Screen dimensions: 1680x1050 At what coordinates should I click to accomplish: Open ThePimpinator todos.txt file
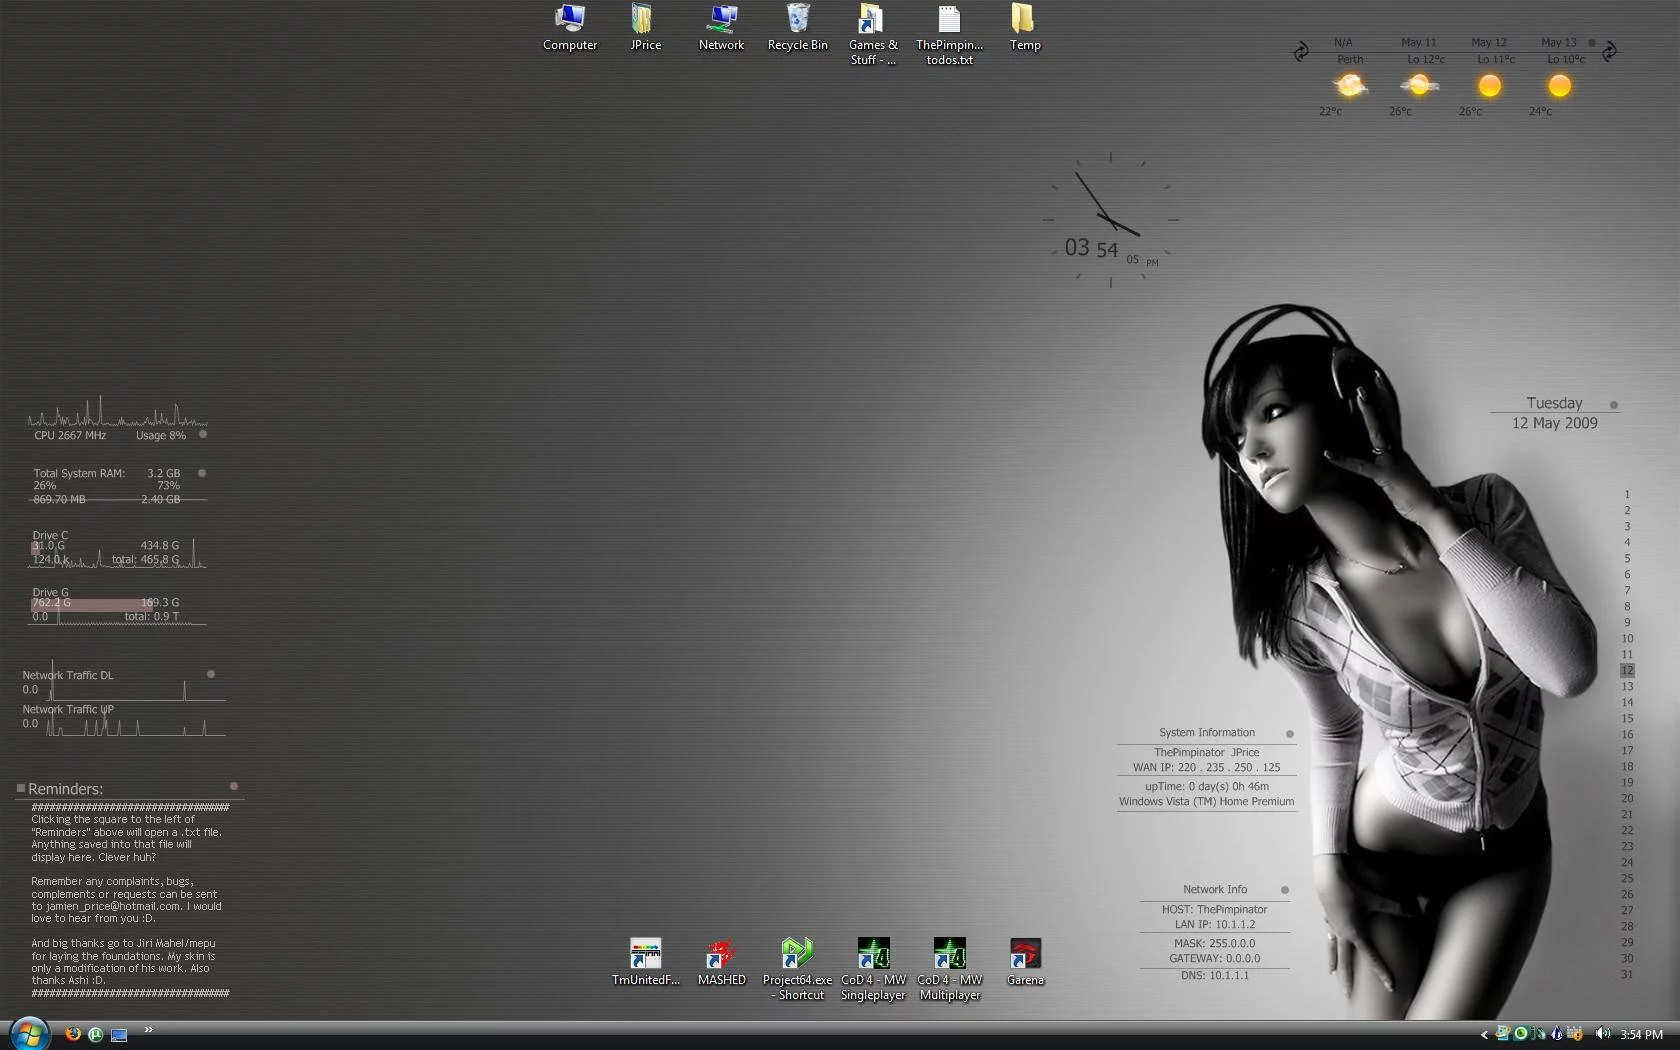point(948,18)
